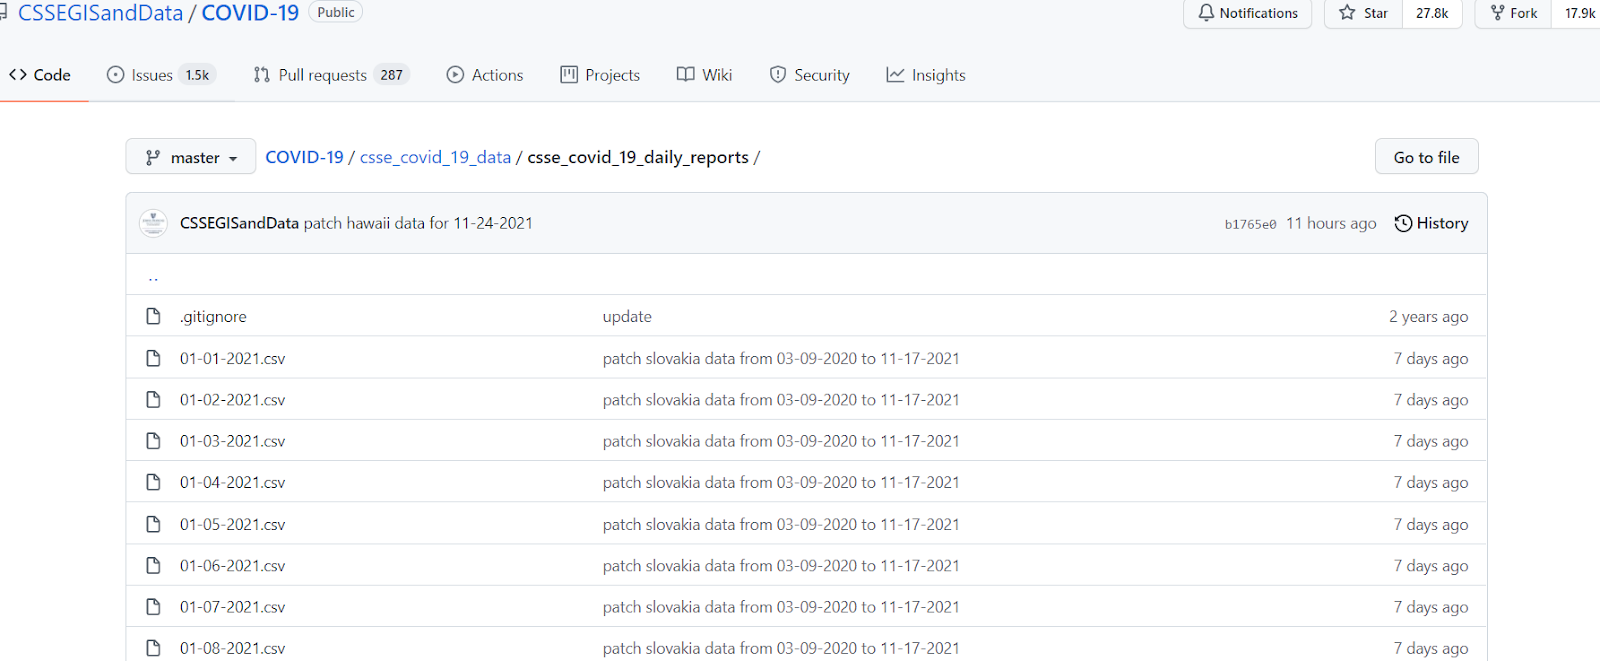This screenshot has height=661, width=1600.
Task: Click the file icon beside 01-03-2021.csv
Action: [153, 441]
